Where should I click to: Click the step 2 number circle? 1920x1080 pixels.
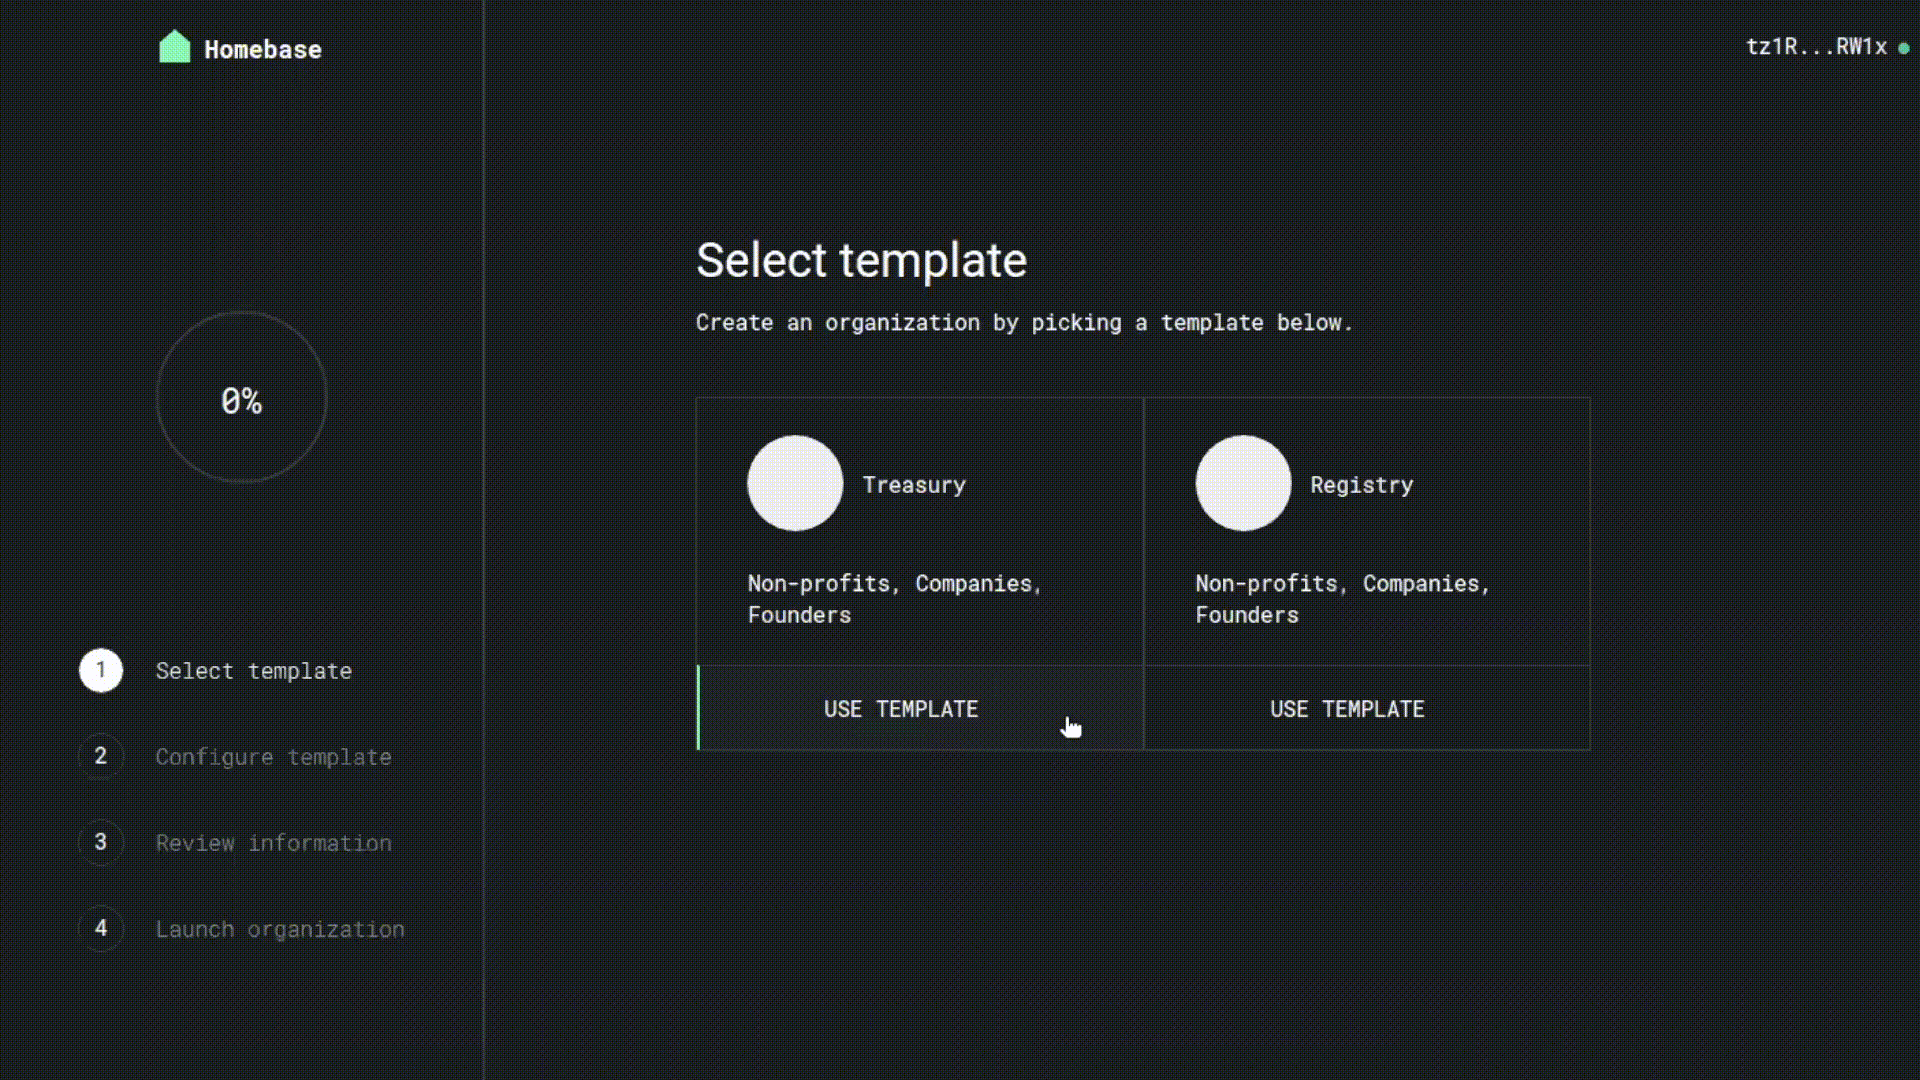101,756
